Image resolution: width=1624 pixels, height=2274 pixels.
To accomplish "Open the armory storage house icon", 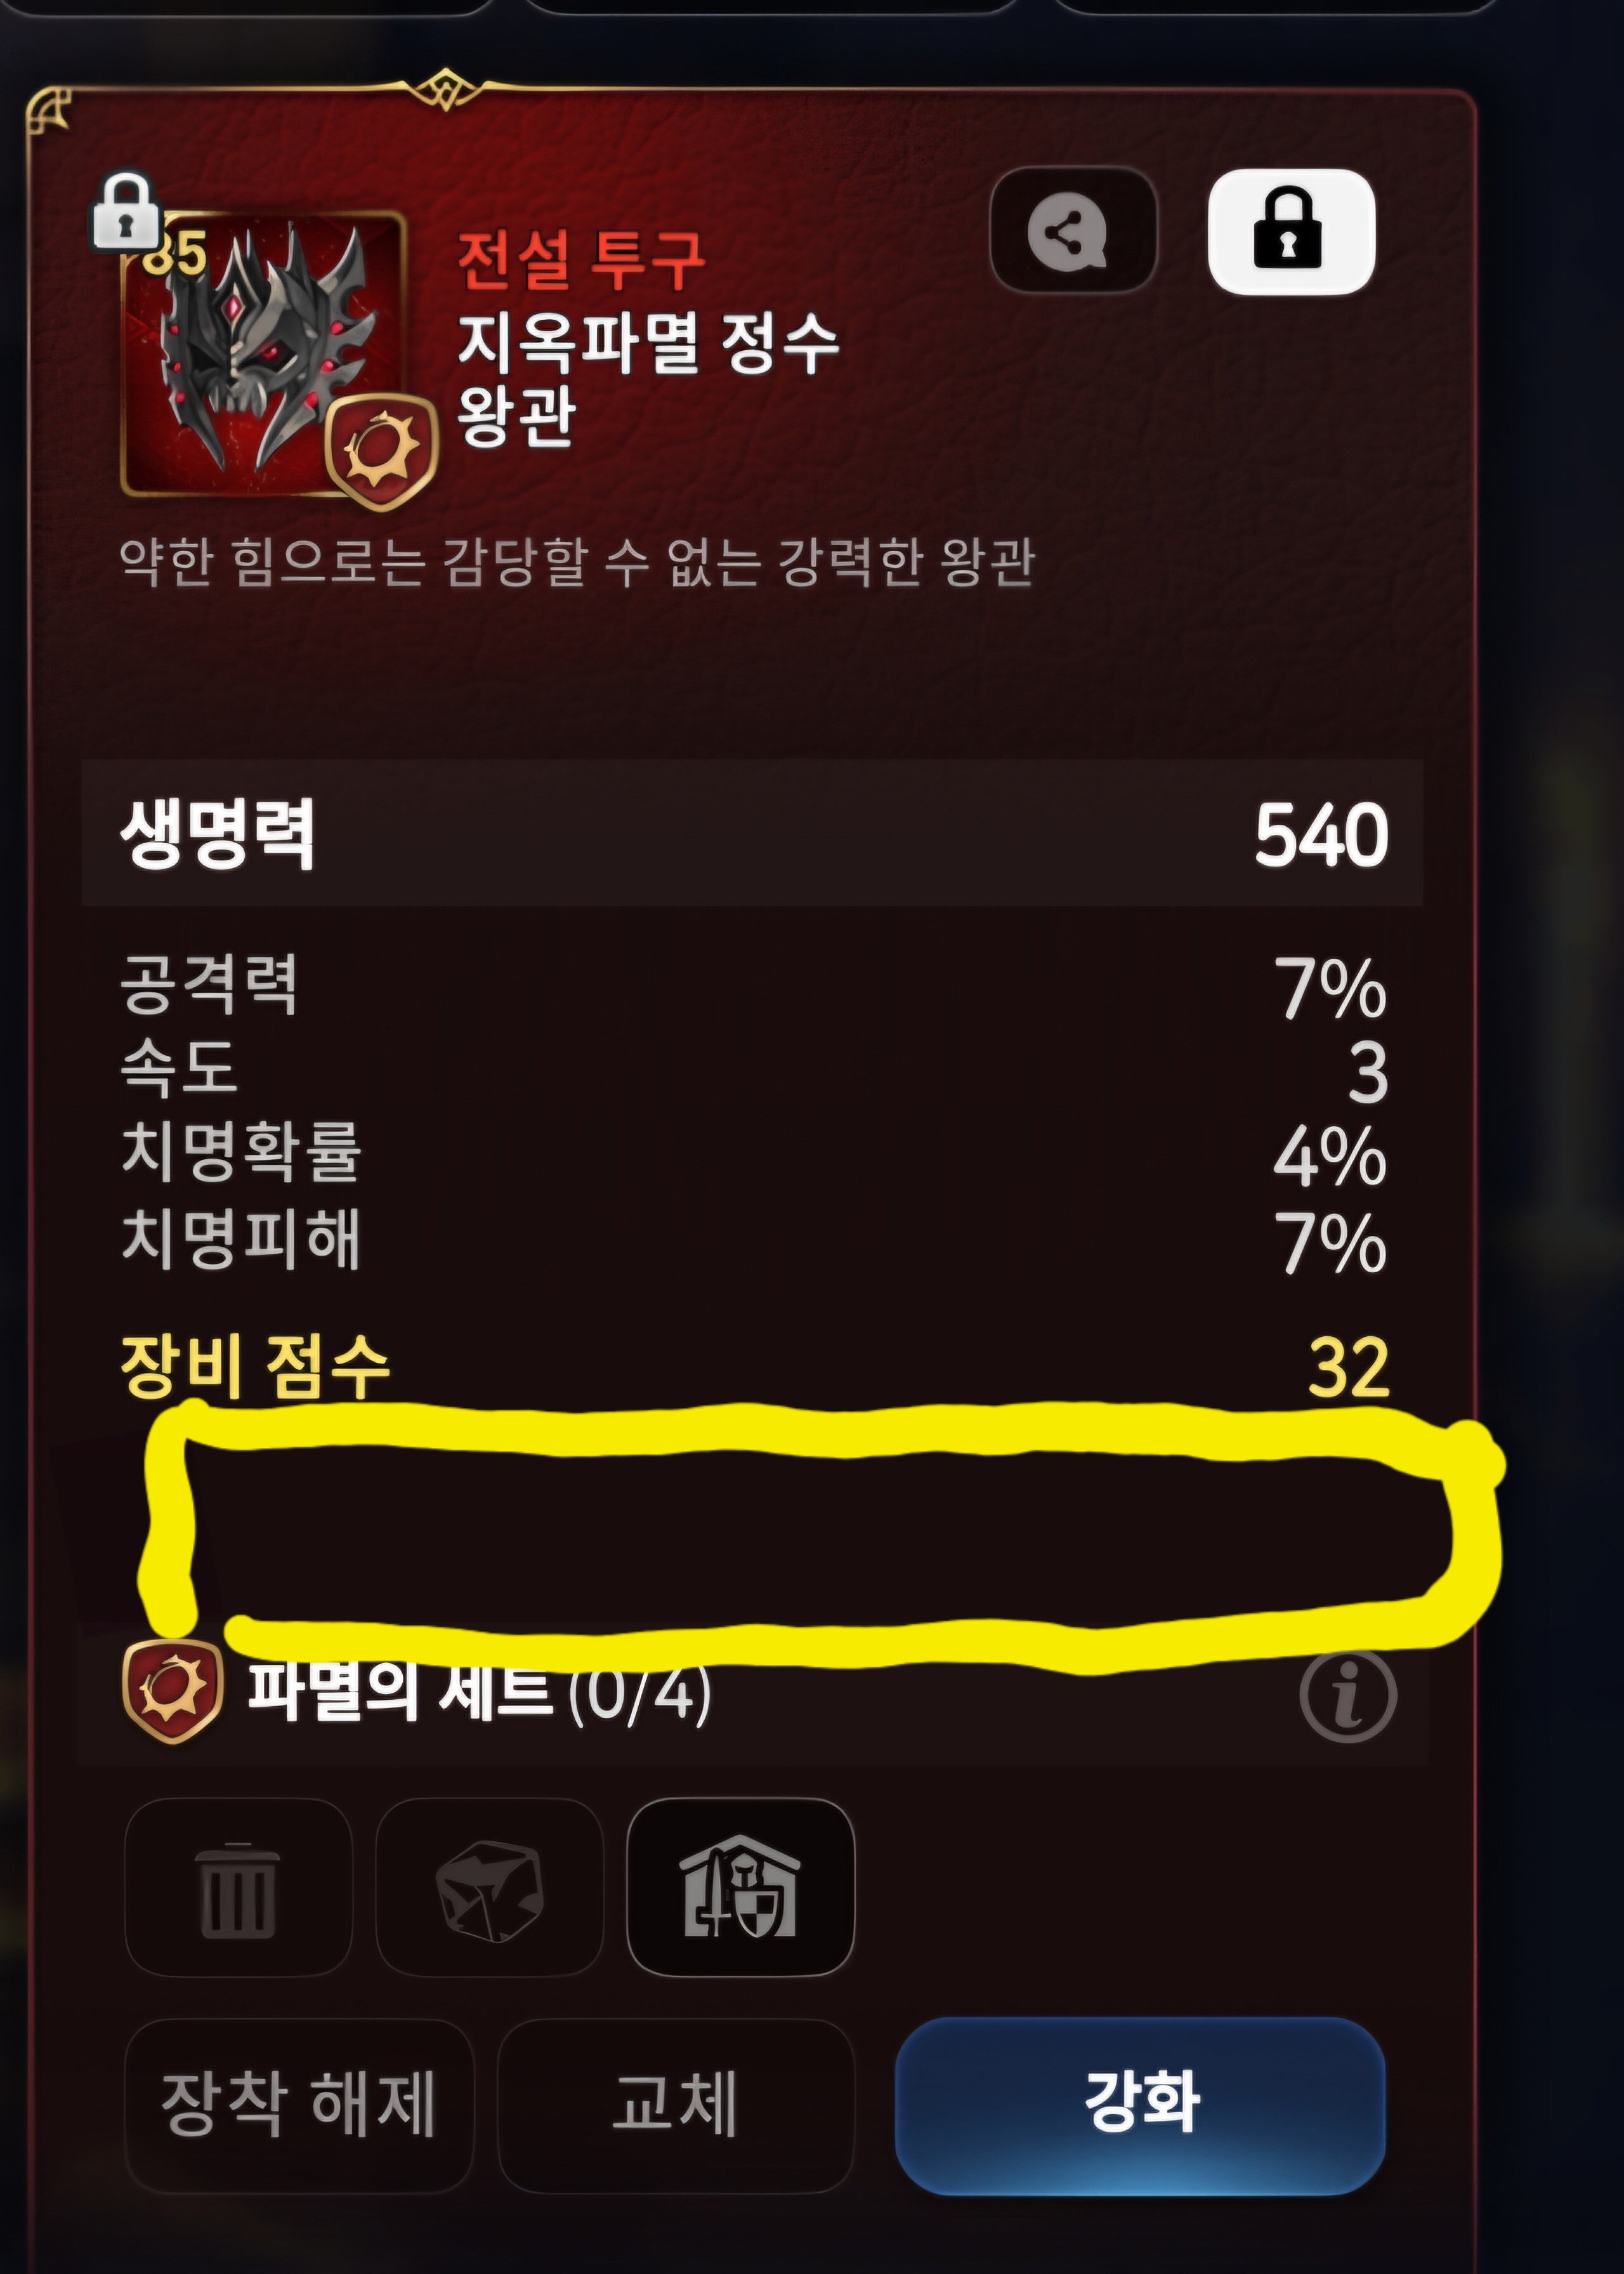I will coord(741,1887).
